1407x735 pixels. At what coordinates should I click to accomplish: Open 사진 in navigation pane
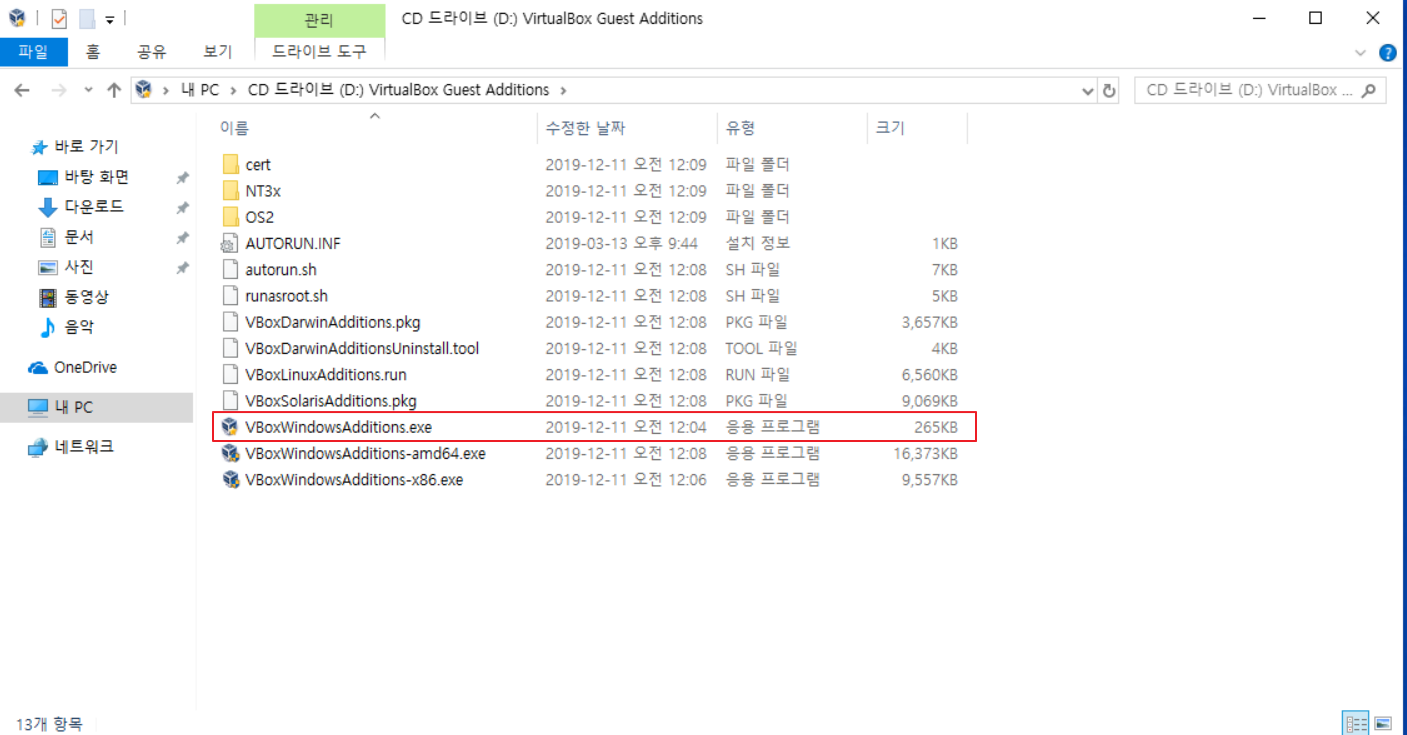click(79, 267)
